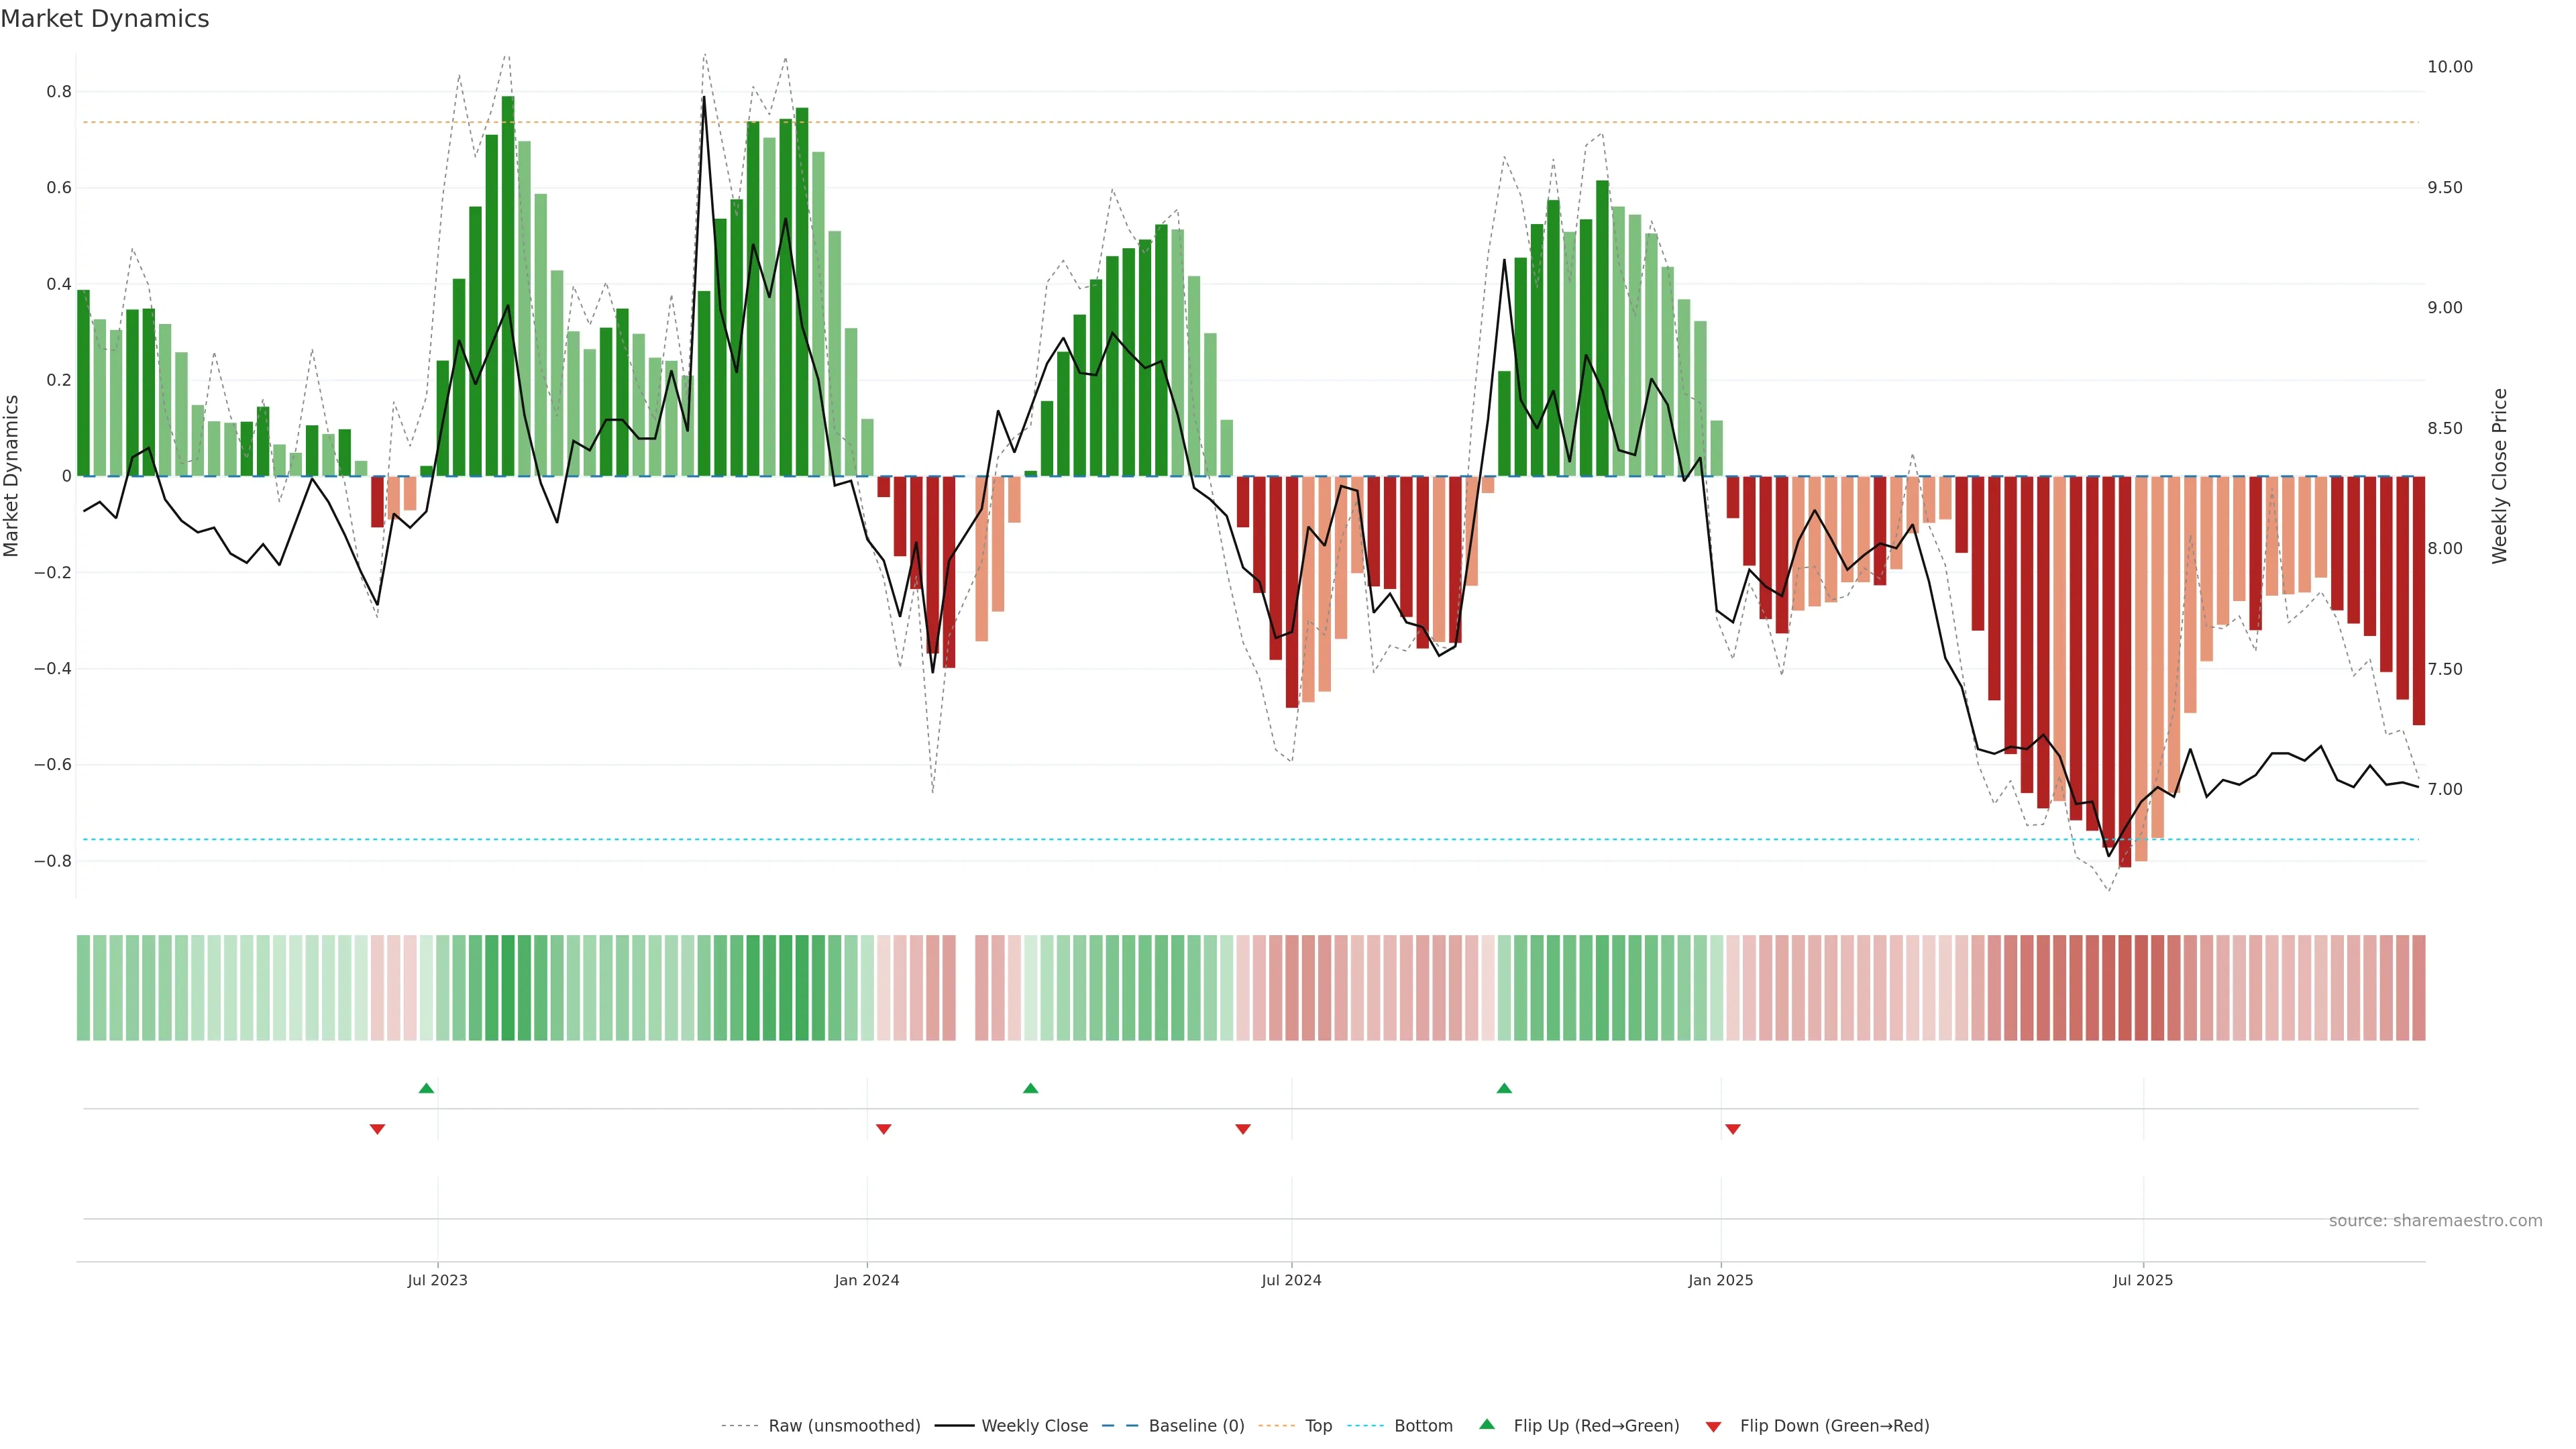Click the green flip-up triangle between Jan 2024 and Jul 2024
Screen dimensions: 2576x1449
click(1031, 1088)
